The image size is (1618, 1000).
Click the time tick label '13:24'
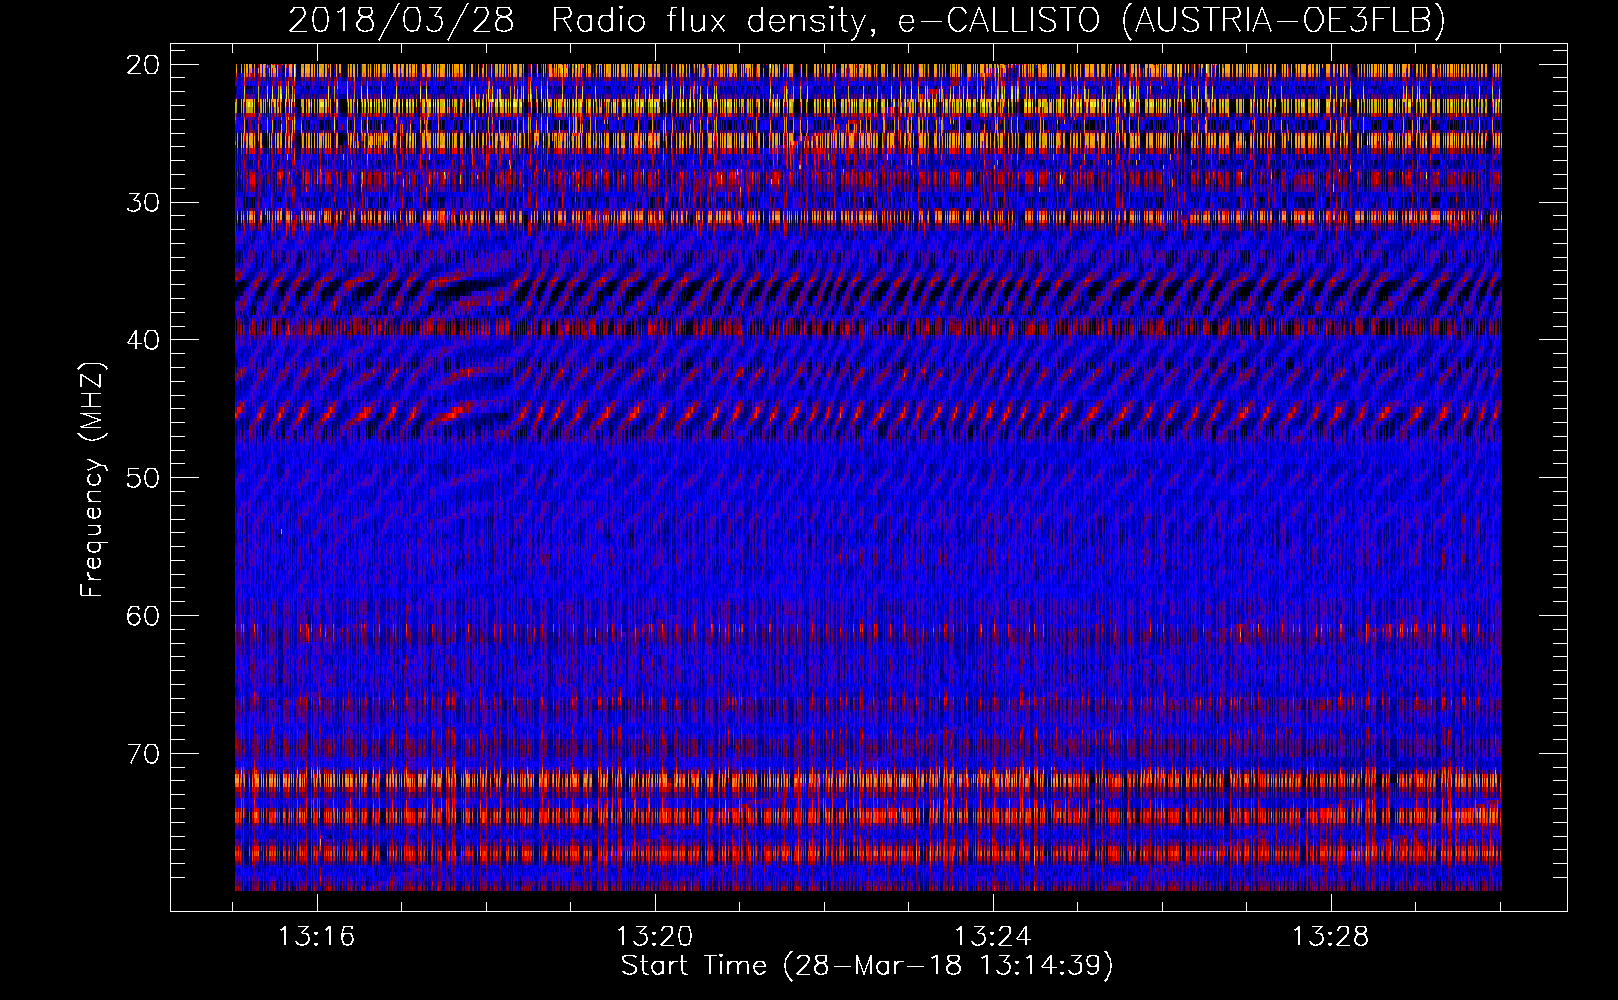click(x=993, y=937)
